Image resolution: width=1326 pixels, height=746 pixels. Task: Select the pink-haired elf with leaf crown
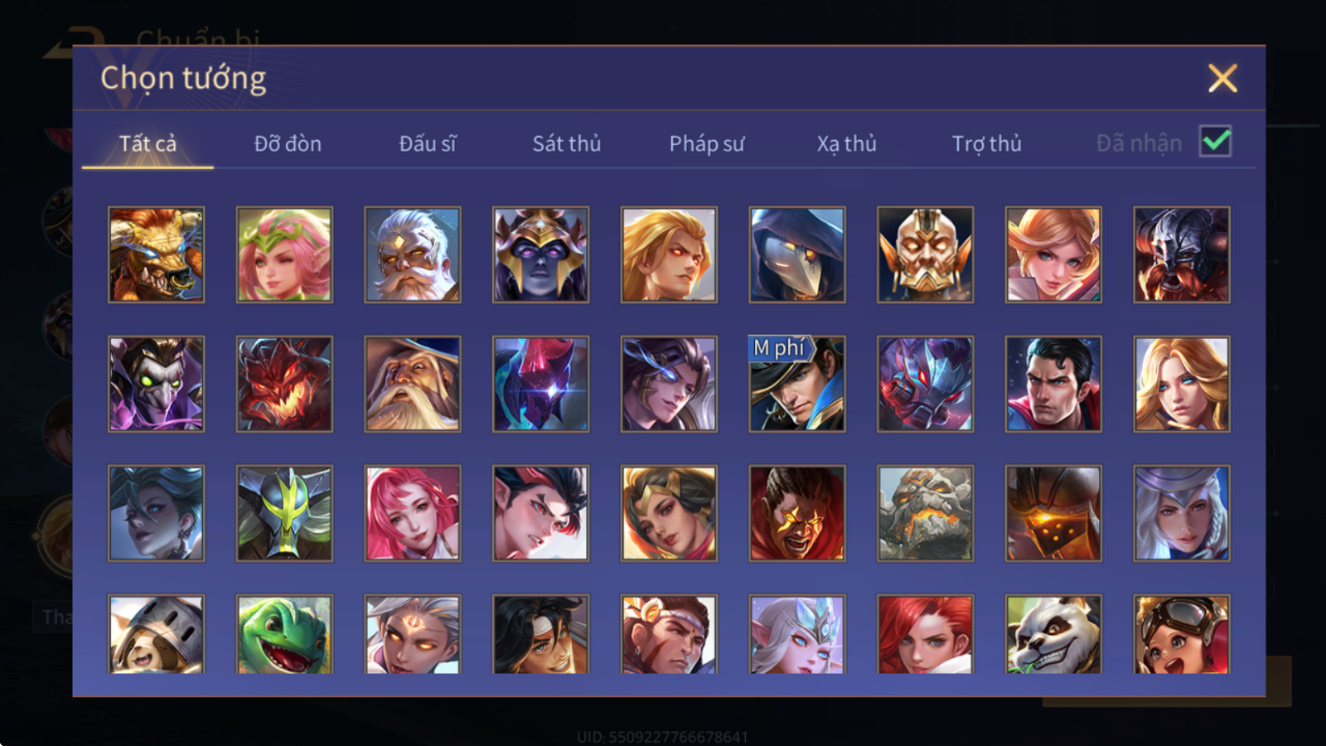(284, 255)
